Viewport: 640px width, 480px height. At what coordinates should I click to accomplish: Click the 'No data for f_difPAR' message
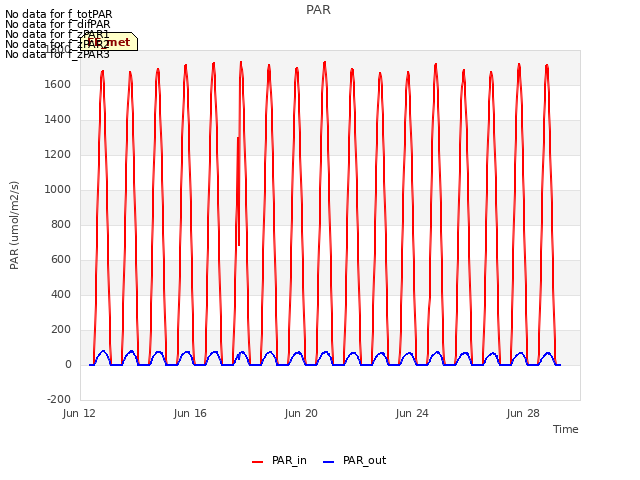pyautogui.click(x=58, y=24)
